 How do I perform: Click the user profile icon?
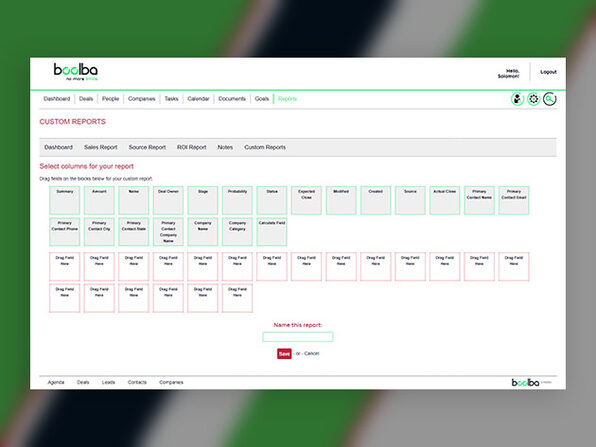(x=517, y=99)
